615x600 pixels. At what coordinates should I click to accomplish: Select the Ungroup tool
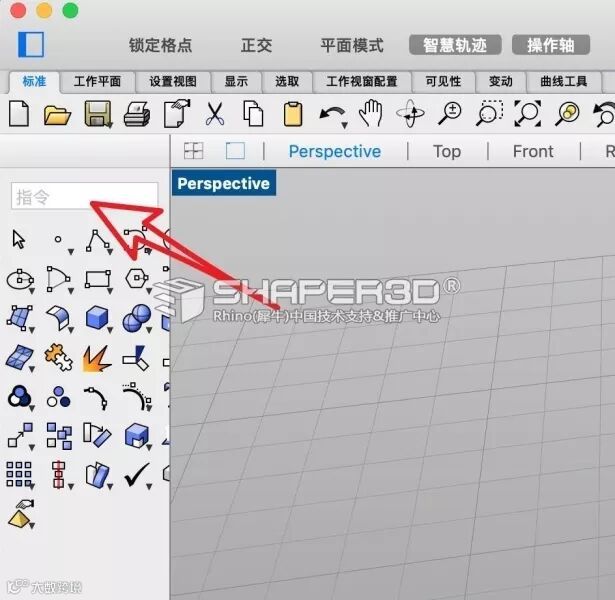coord(58,397)
